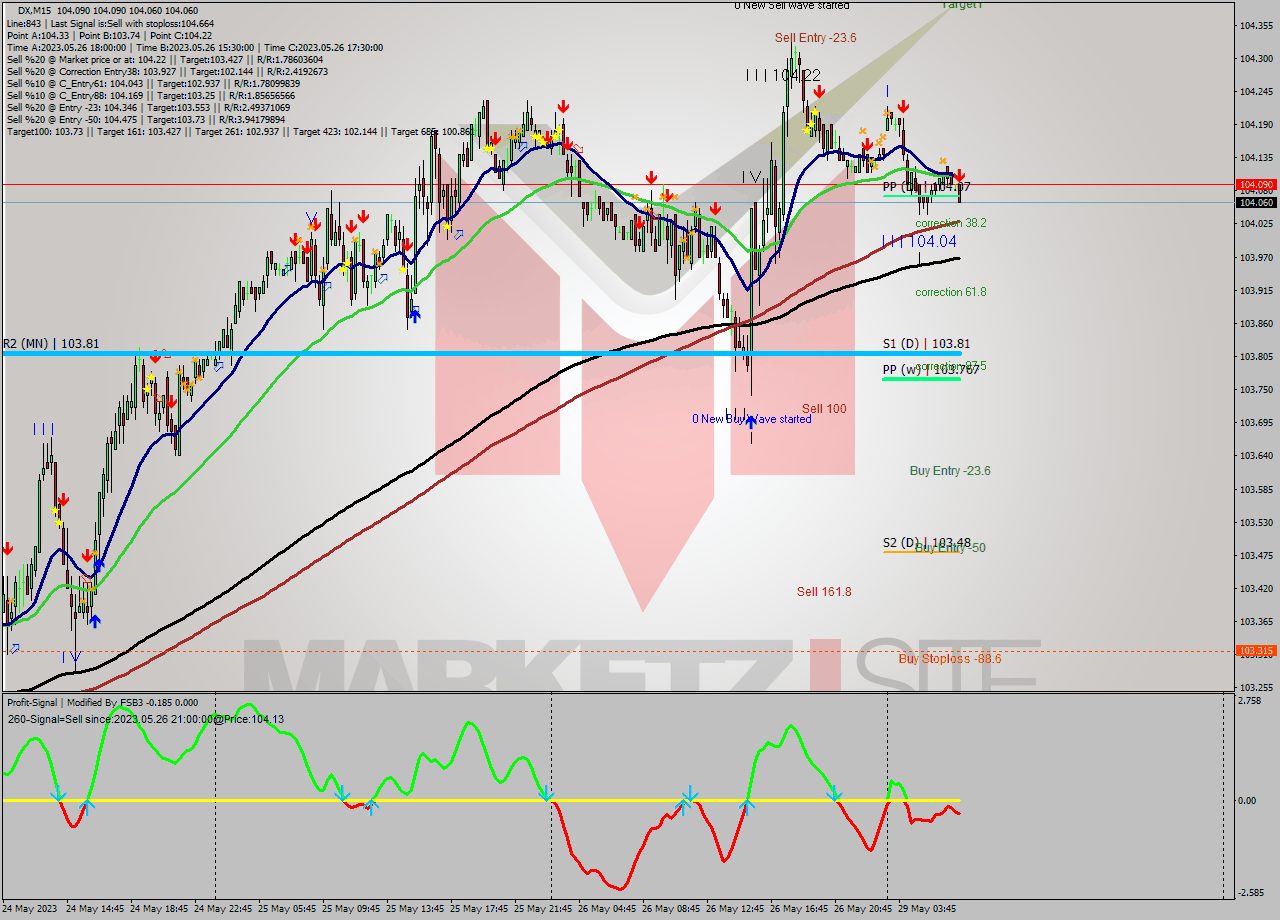Click the 'Sell Entry -23.6' label

click(815, 38)
